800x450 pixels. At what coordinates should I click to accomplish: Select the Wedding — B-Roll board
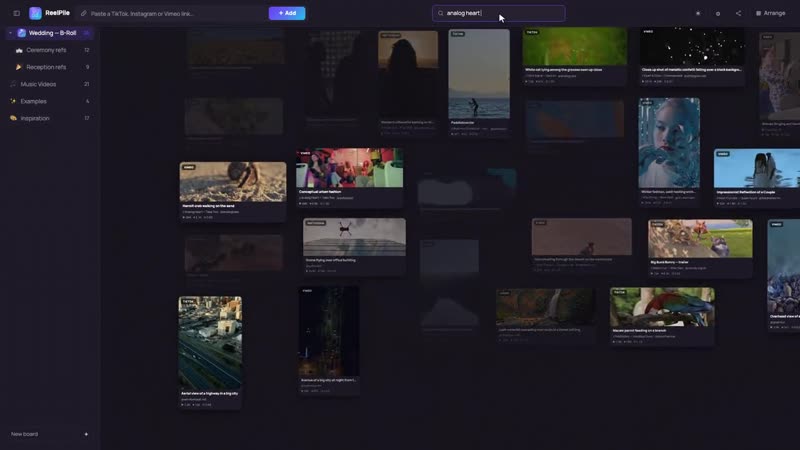49,33
